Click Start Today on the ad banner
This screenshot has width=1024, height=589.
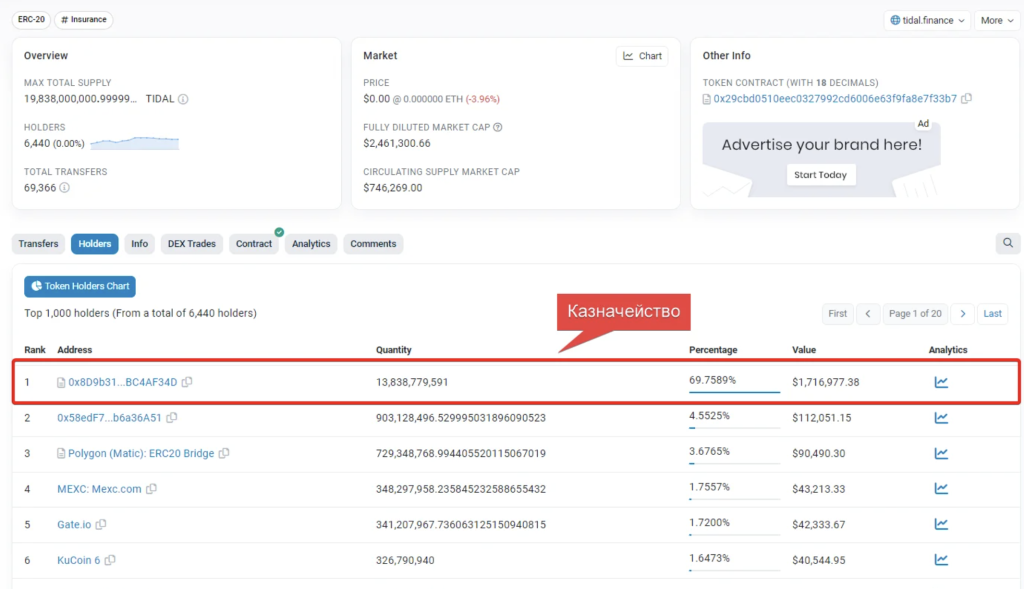click(820, 174)
